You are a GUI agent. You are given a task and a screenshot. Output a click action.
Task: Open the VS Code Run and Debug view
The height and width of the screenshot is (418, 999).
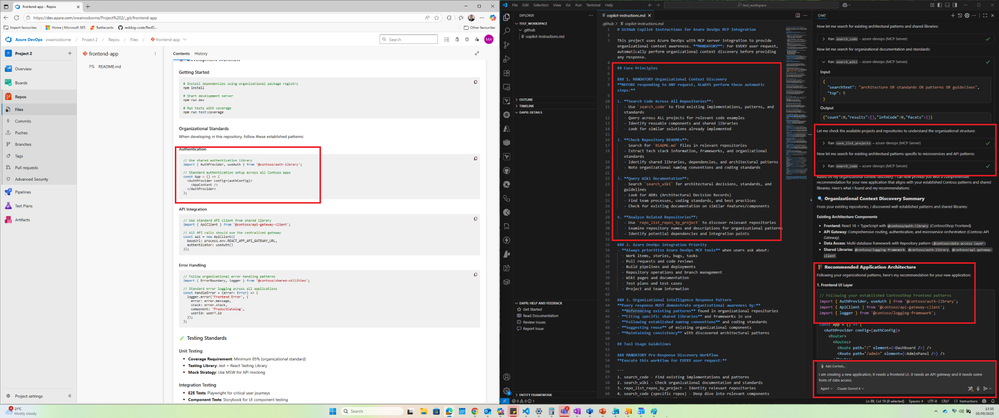pos(507,59)
